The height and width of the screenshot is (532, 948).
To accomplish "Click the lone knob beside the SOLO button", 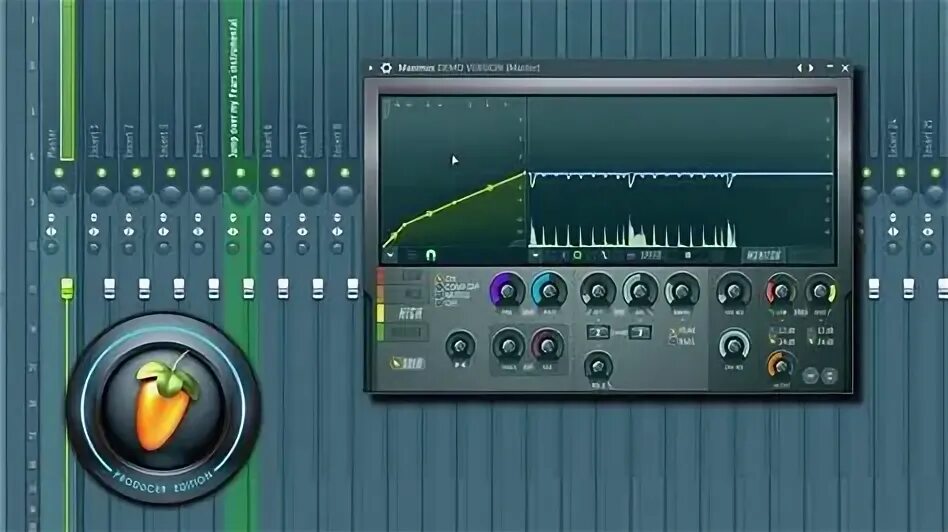I will (460, 345).
